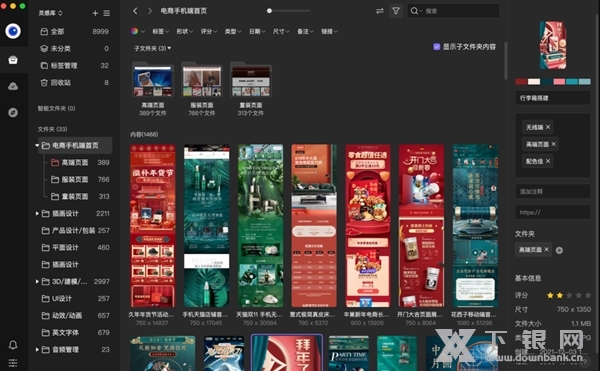Screen dimensions: 600x371
Task: Go forward with the right arrow
Action: point(150,11)
